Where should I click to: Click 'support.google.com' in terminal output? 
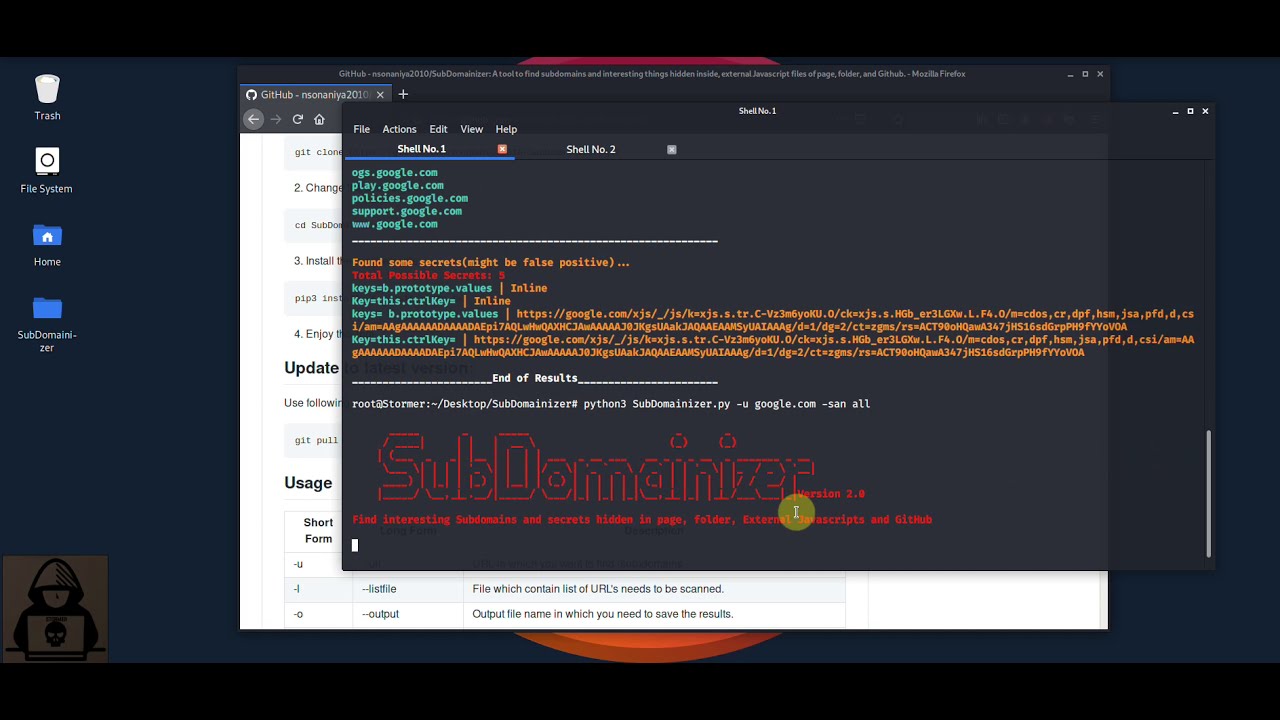coord(406,211)
